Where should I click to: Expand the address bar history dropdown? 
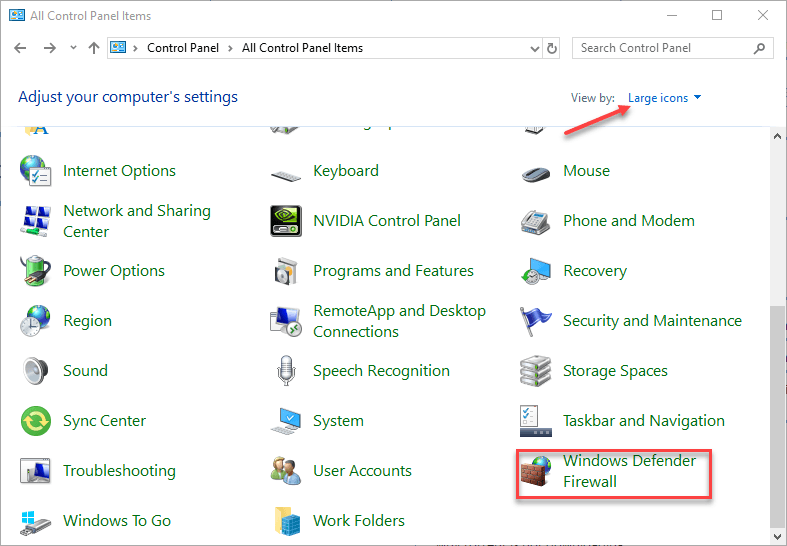(x=535, y=49)
